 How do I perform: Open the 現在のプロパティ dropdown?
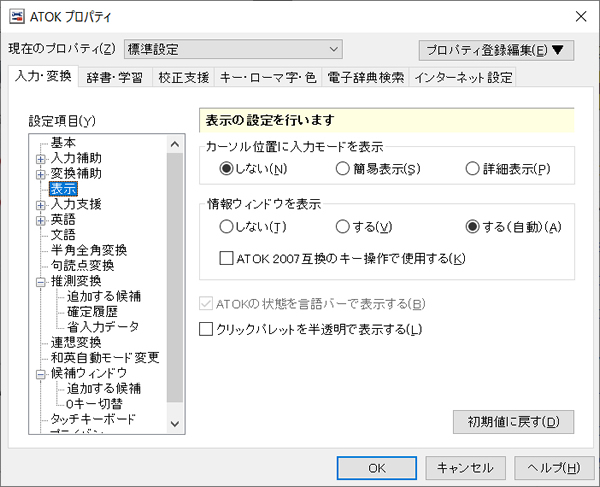click(x=233, y=49)
